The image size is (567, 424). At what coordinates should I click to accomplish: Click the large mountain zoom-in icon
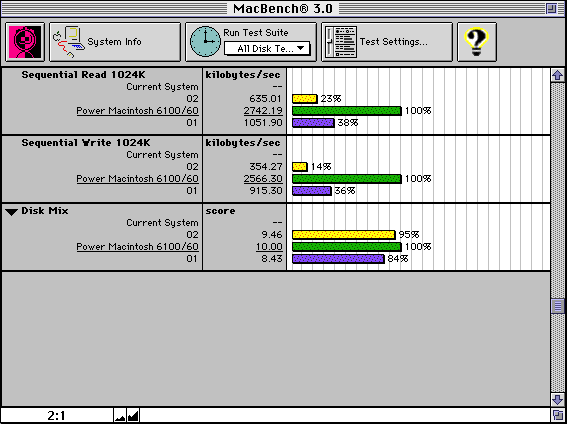[x=133, y=416]
